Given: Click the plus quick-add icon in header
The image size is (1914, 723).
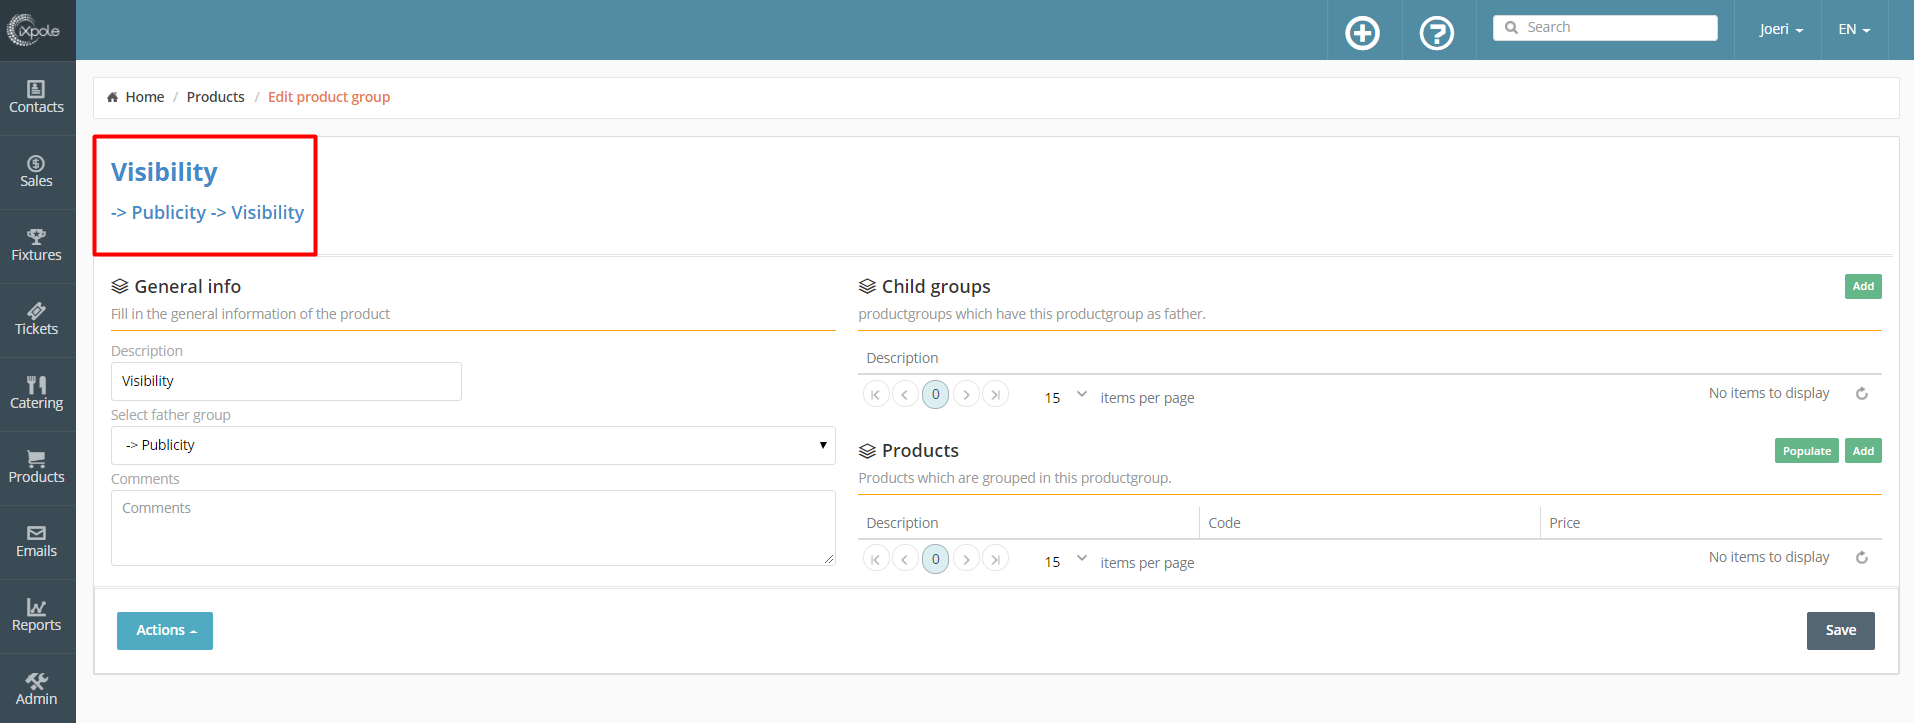Looking at the screenshot, I should click(x=1362, y=33).
